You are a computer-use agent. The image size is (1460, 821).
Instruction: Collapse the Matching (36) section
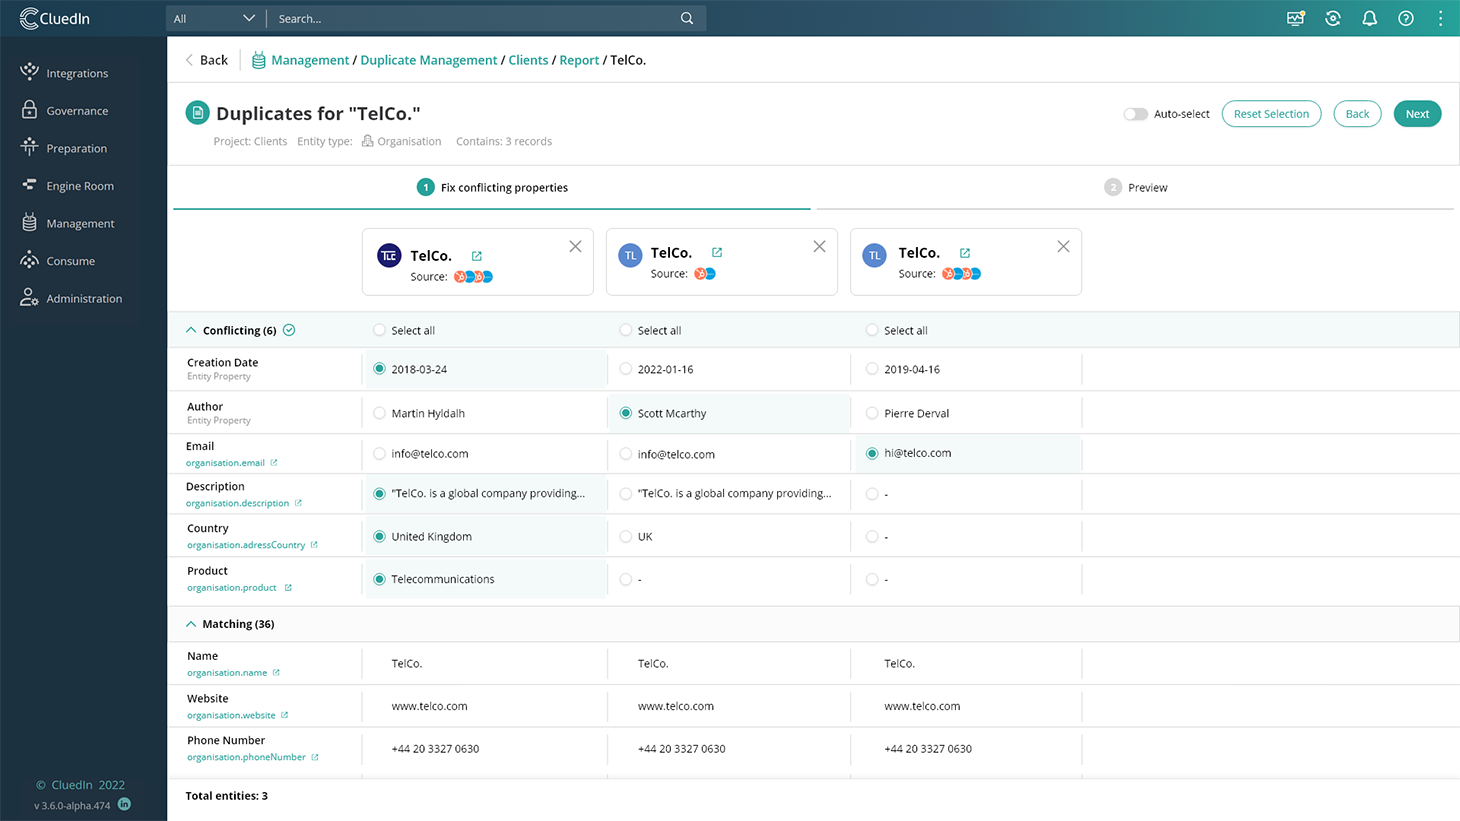tap(191, 624)
